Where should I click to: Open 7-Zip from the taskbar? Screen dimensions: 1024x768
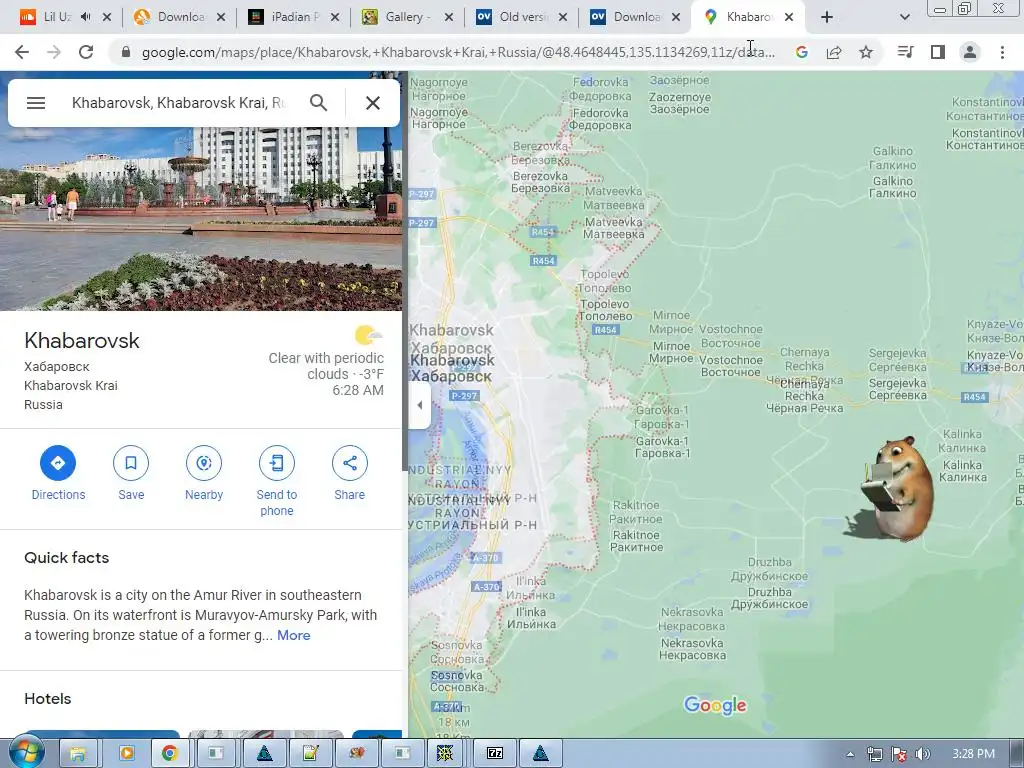coord(494,754)
